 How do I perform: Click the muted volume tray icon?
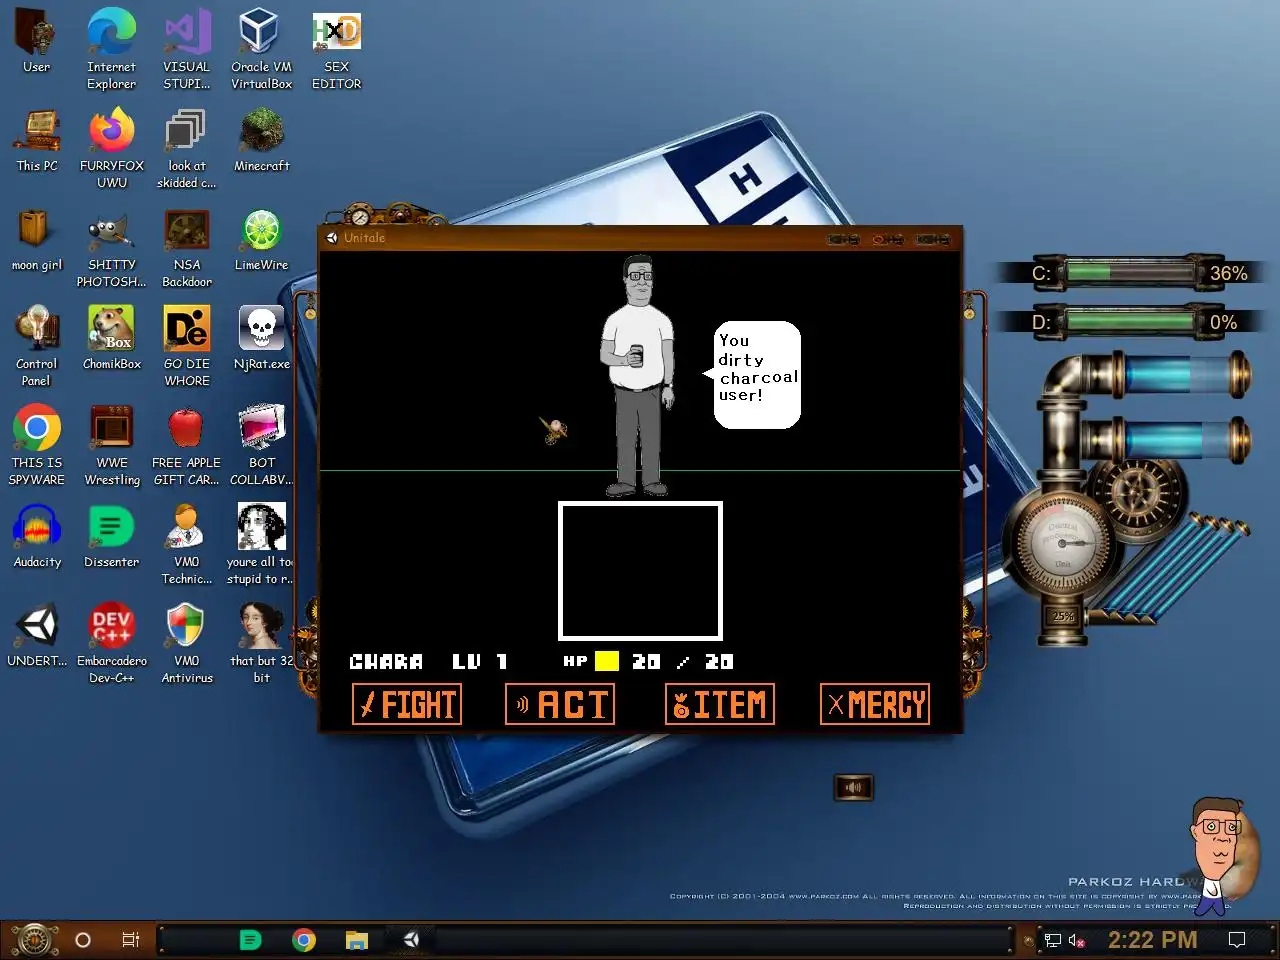(x=1077, y=940)
